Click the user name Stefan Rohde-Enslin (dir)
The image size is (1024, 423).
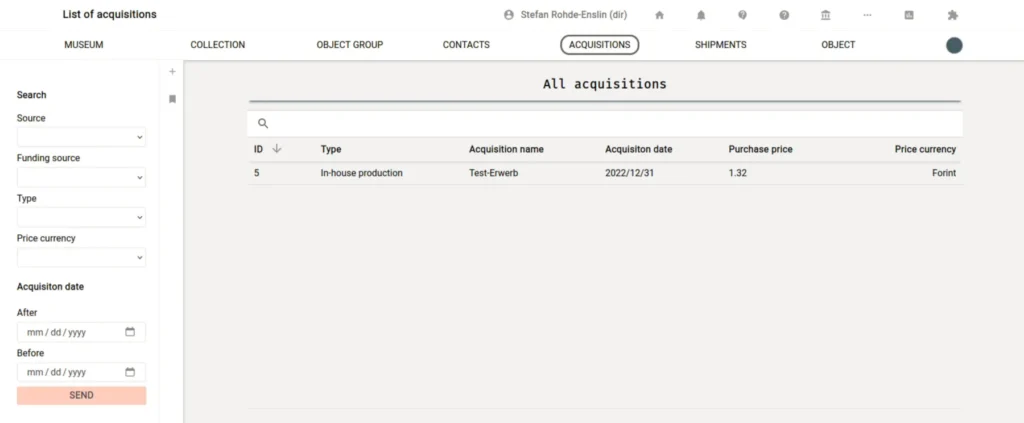point(574,15)
